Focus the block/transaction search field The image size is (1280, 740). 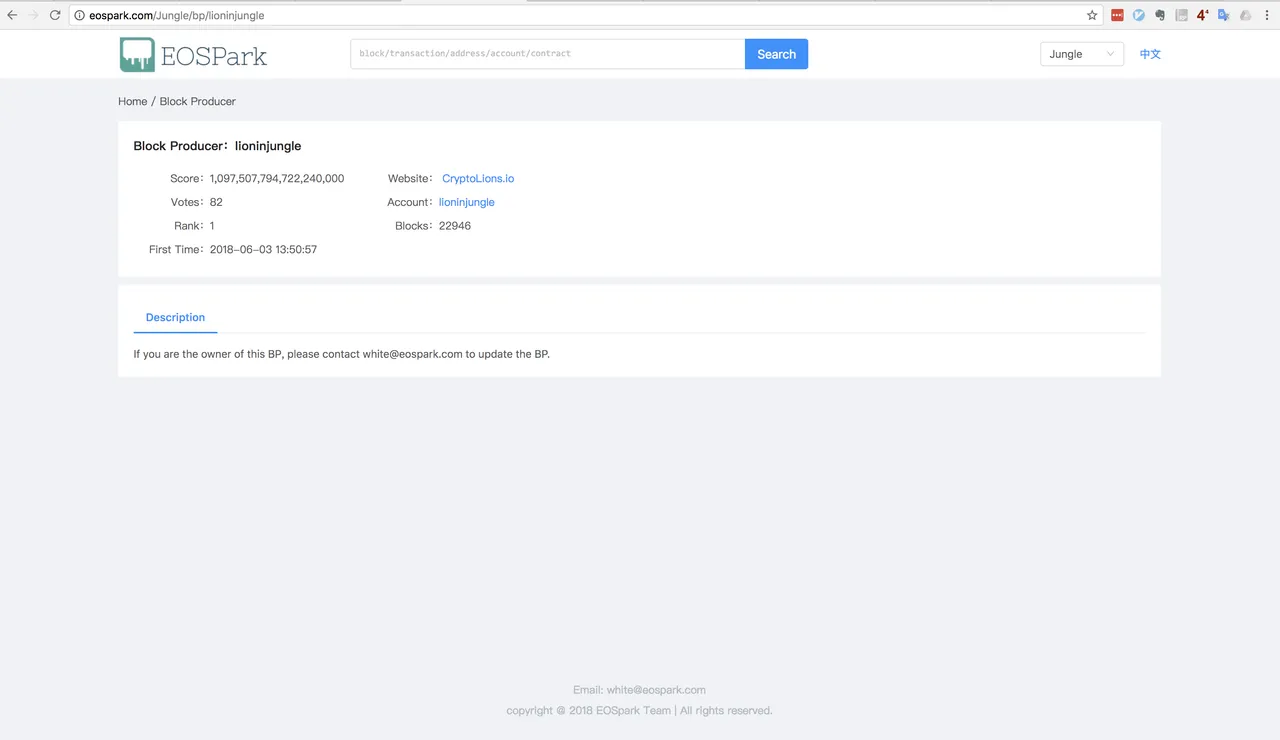[x=548, y=54]
